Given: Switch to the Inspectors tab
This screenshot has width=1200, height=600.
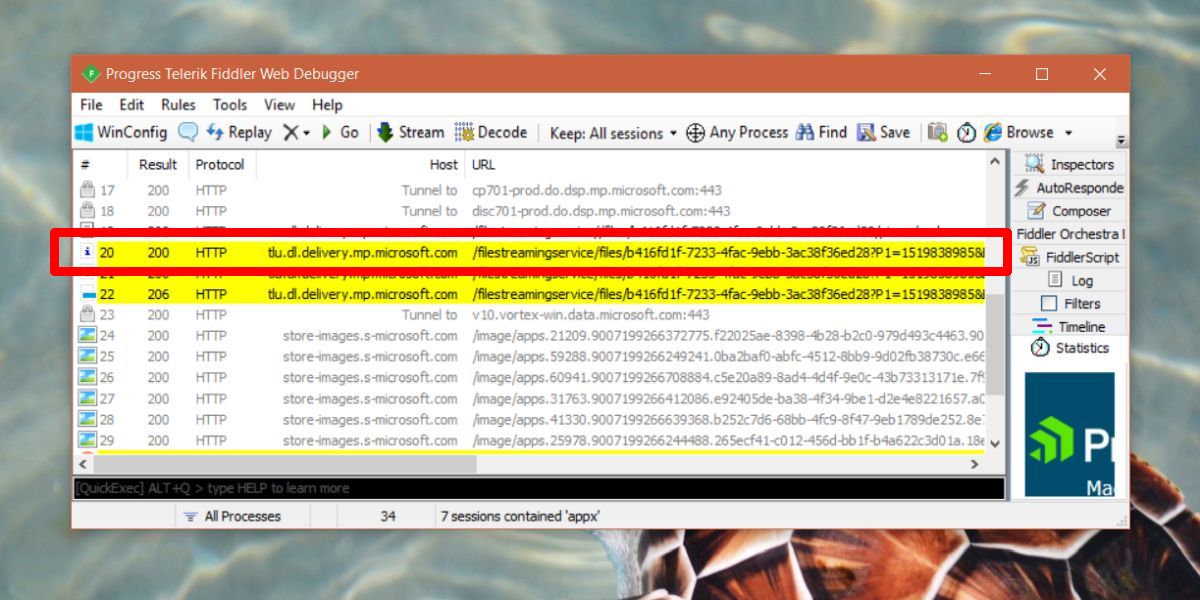Looking at the screenshot, I should click(1071, 164).
